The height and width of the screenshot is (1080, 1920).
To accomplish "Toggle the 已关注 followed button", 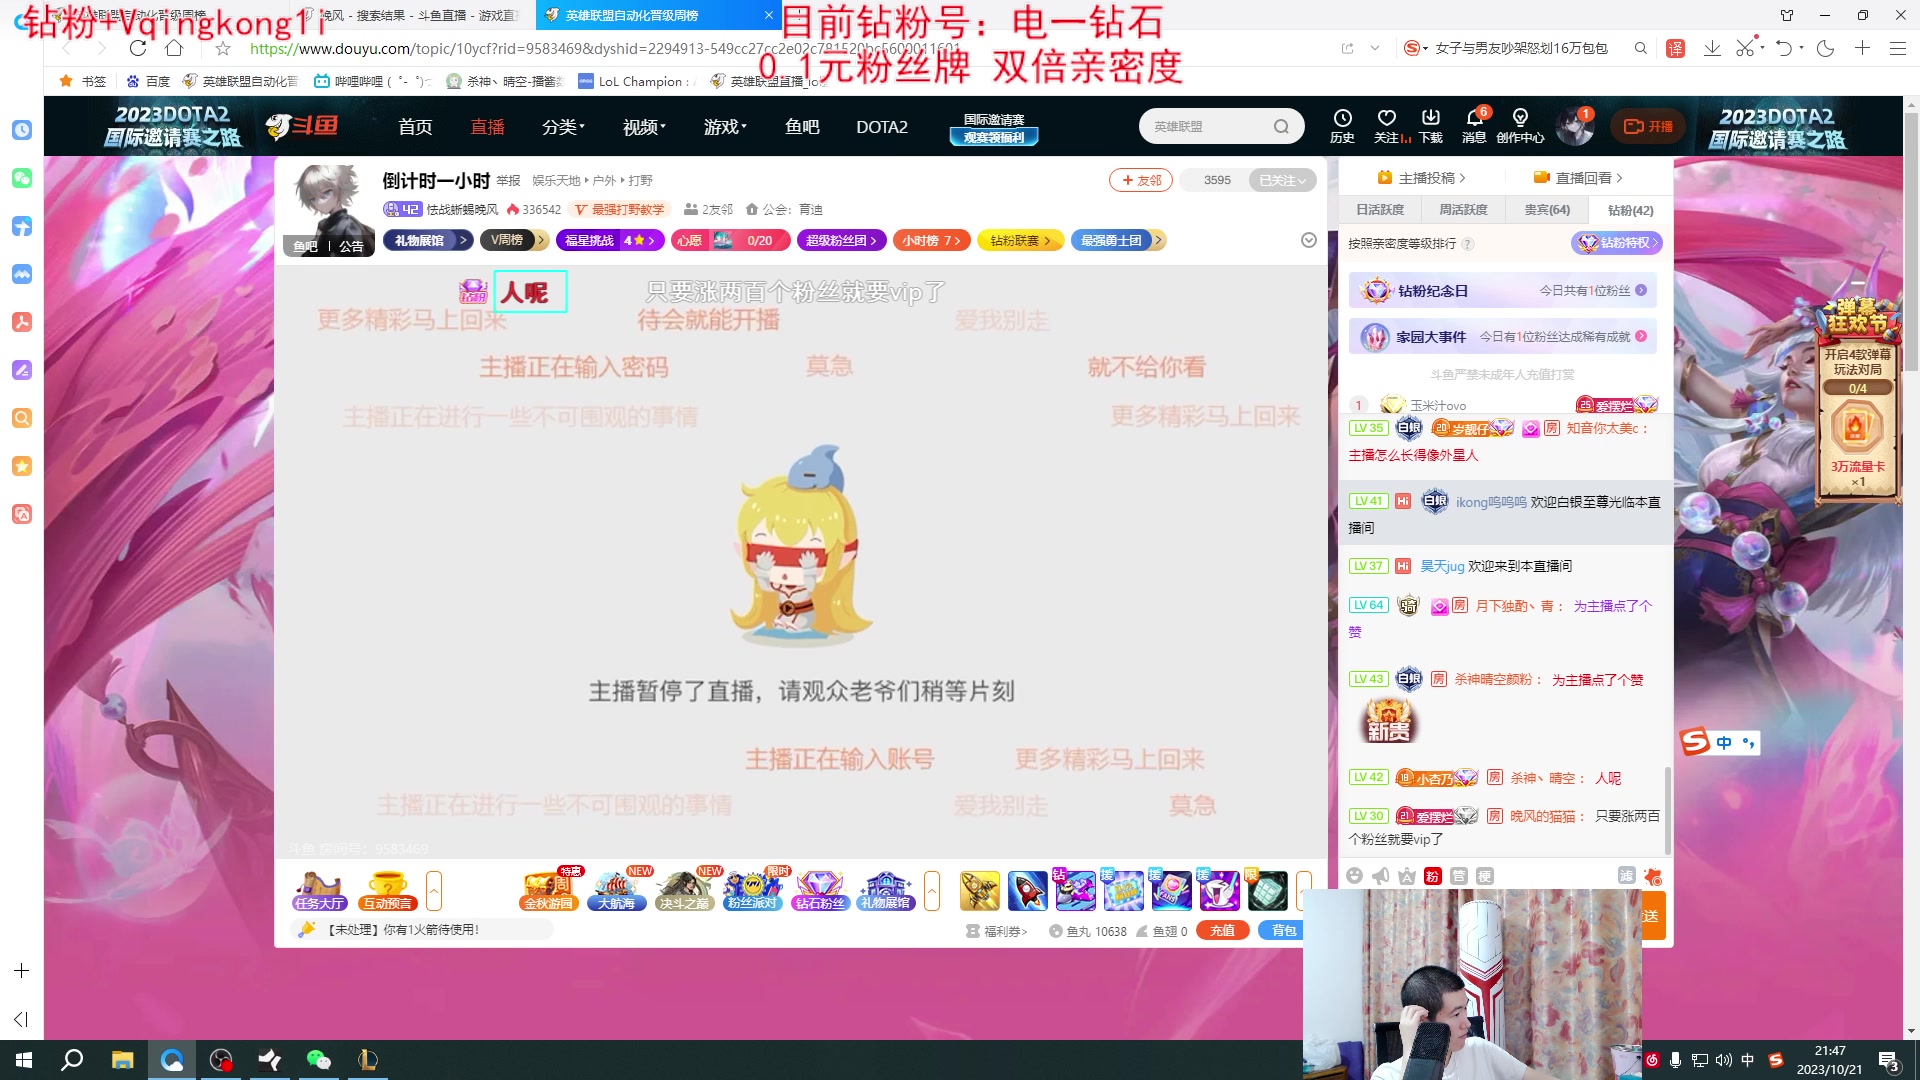I will tap(1282, 180).
